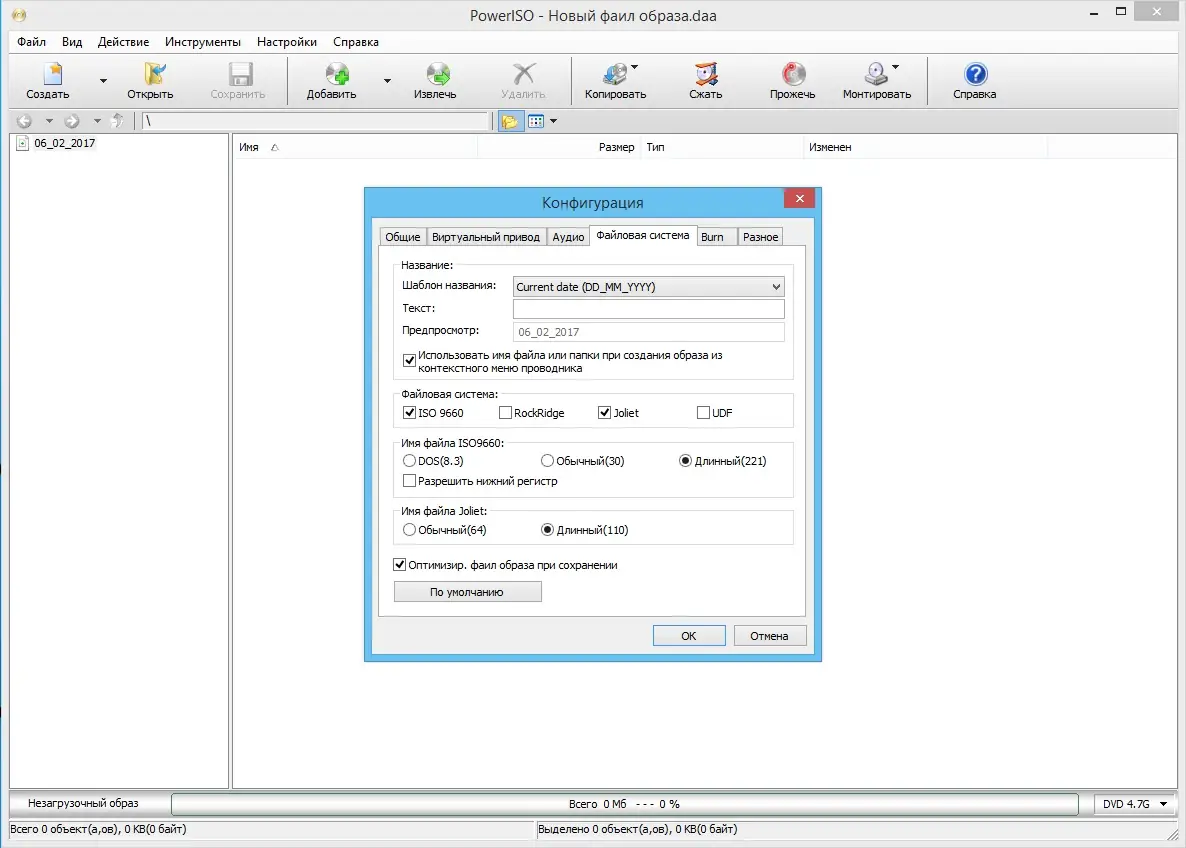The image size is (1186, 848).
Task: Disable the Joliet checkbox
Action: click(x=605, y=412)
